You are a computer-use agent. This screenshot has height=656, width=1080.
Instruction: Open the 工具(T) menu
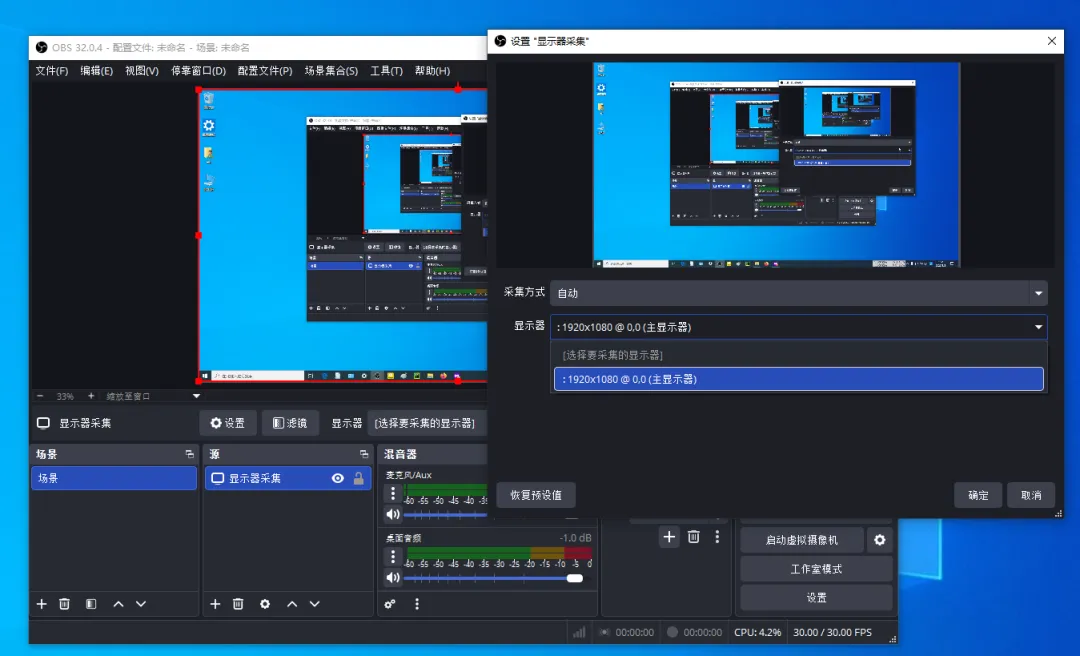click(386, 70)
